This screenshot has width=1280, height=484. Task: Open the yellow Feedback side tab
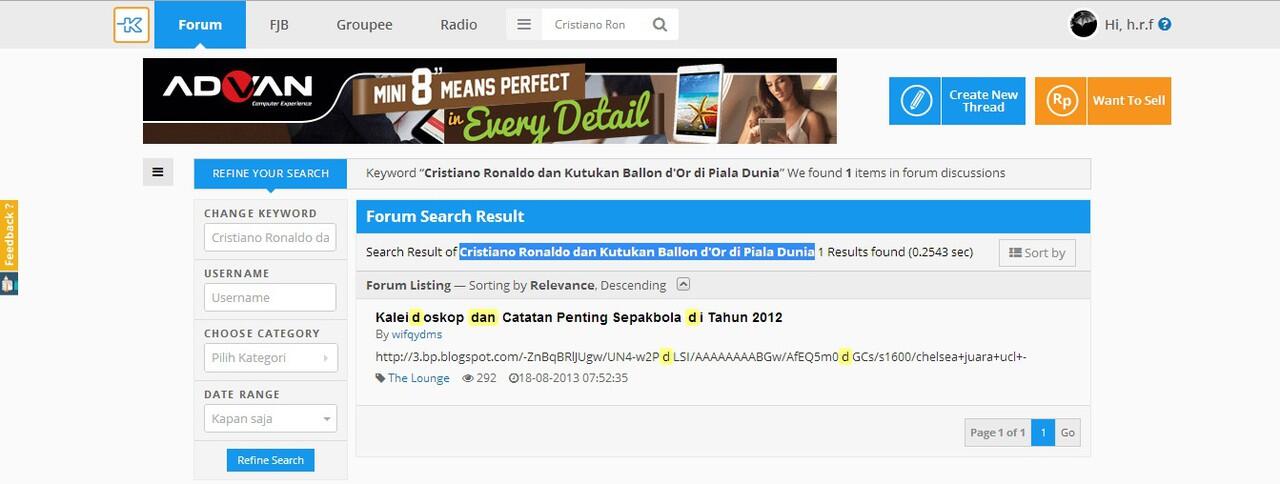point(9,235)
